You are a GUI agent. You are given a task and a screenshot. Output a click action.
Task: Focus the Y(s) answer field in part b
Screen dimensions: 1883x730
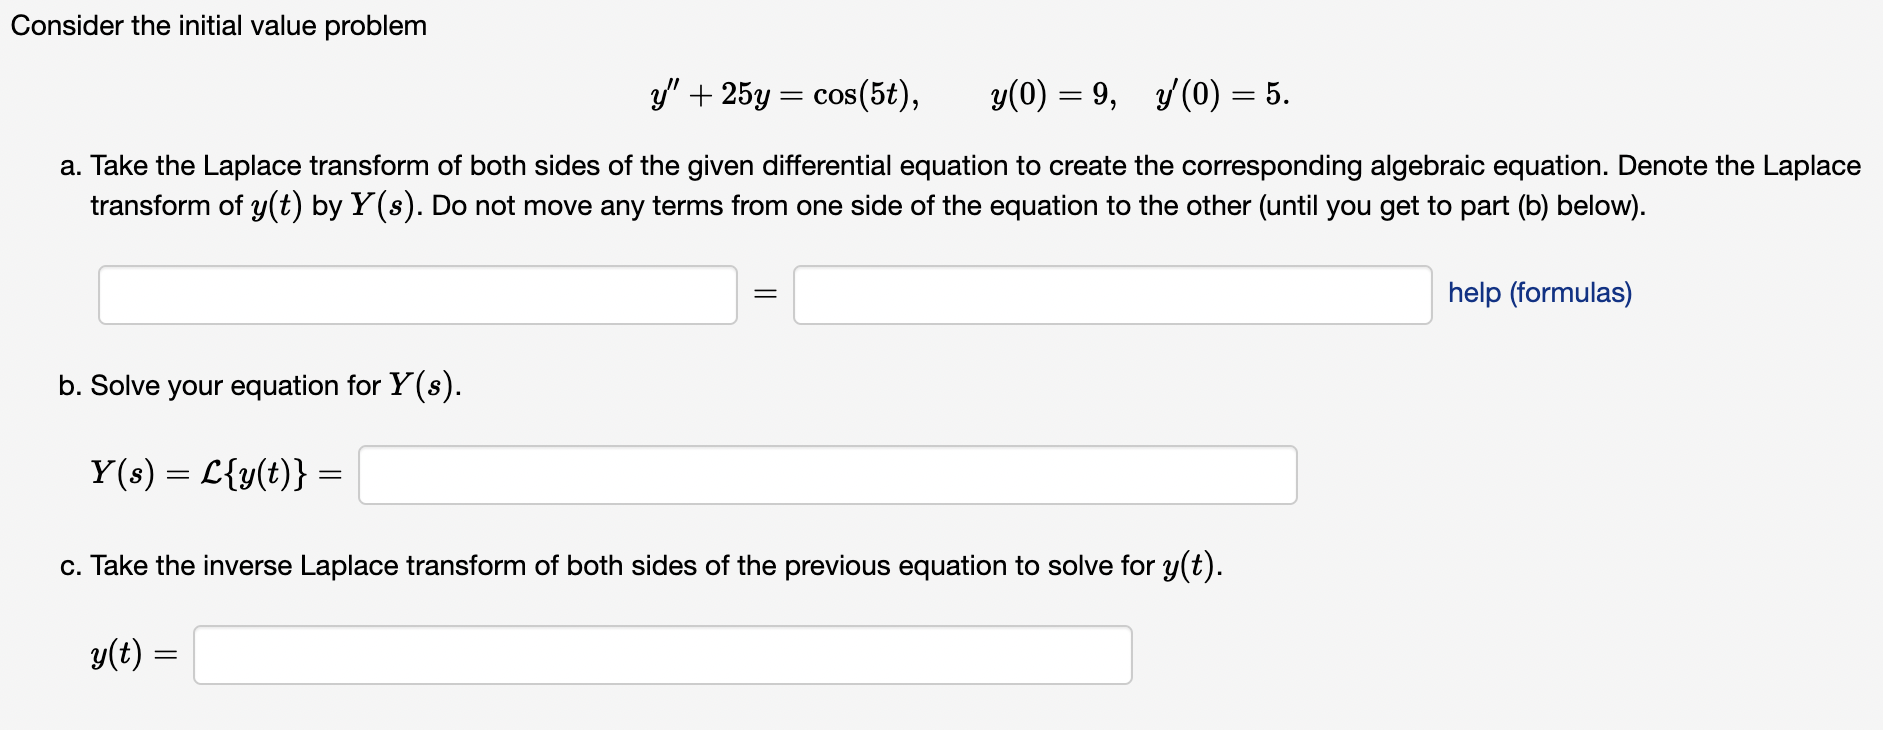pos(828,475)
